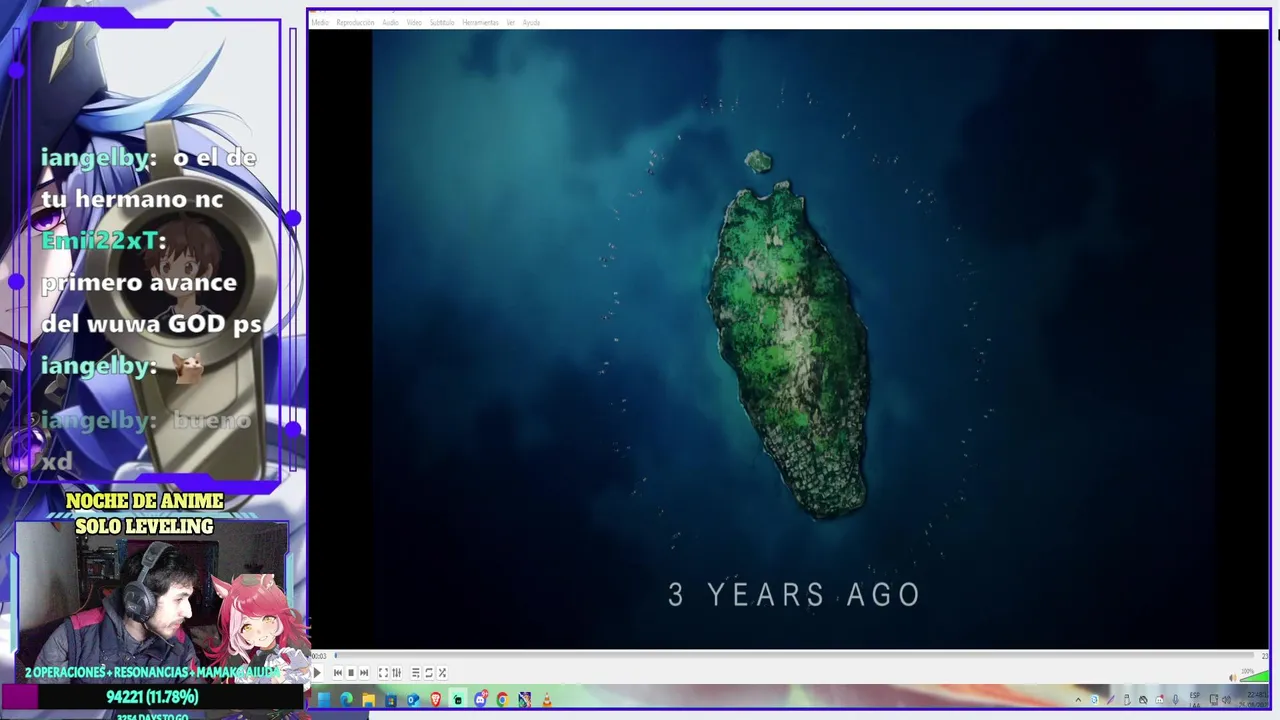The height and width of the screenshot is (720, 1280).
Task: Expand hidden system tray icons
Action: [1078, 700]
